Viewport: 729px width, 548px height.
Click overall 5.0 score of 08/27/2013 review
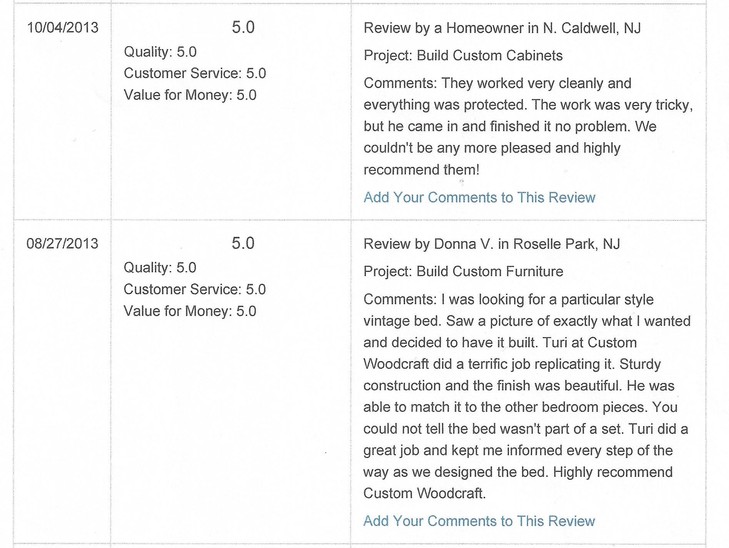(243, 243)
